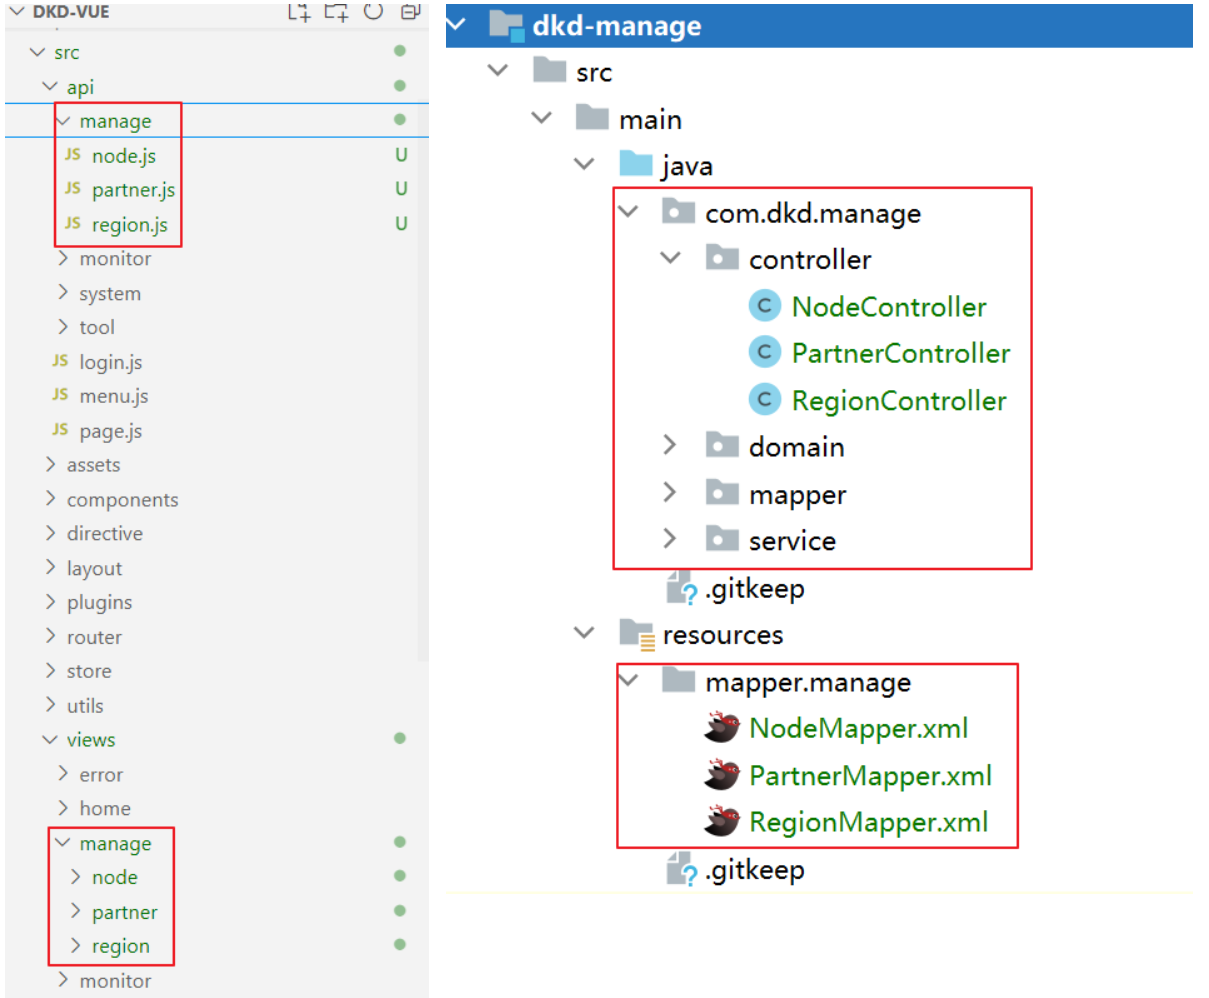The height and width of the screenshot is (998, 1209).
Task: Click the dkd-manage module folder icon
Action: click(x=507, y=25)
